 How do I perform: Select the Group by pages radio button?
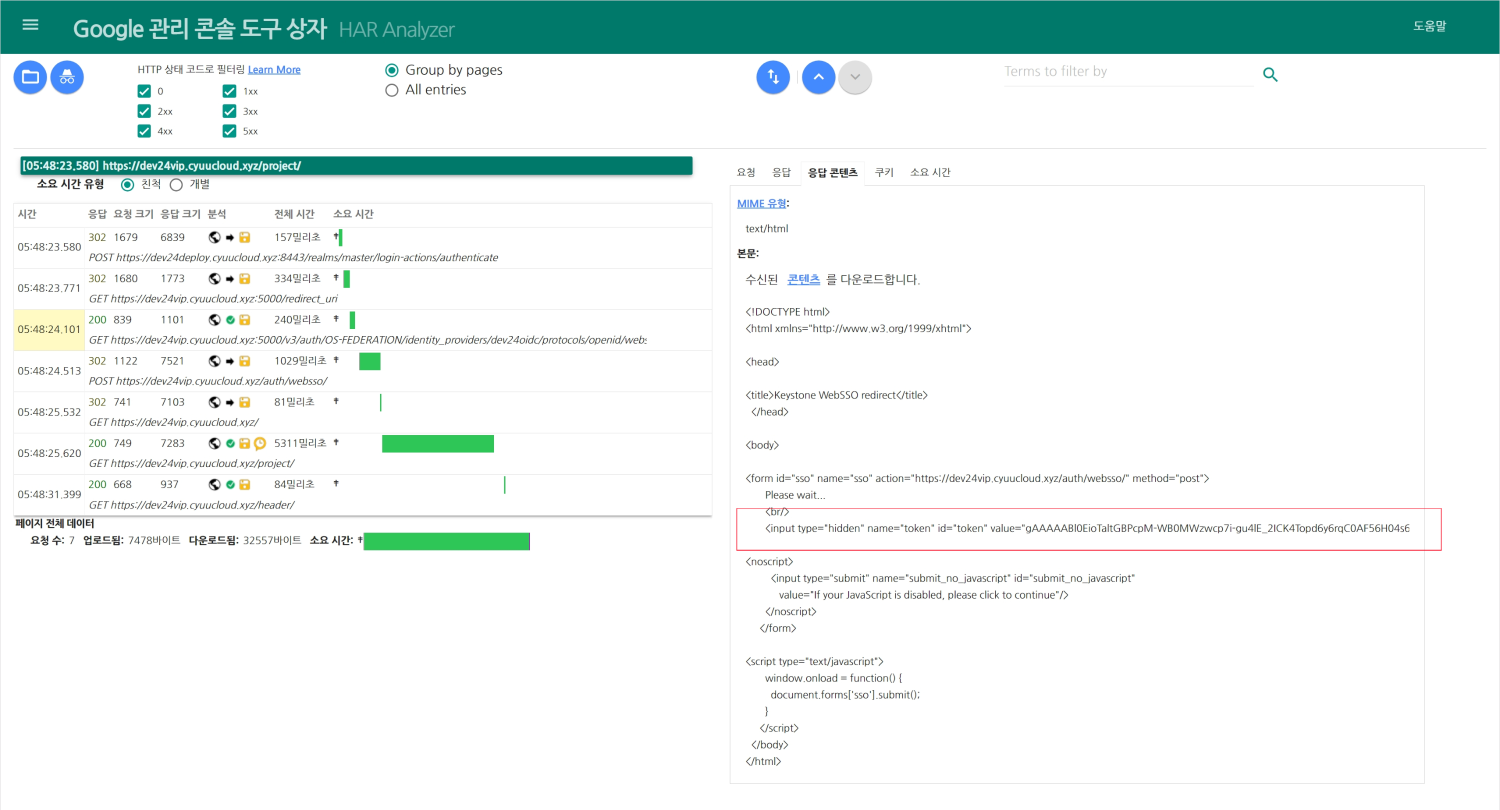tap(392, 70)
